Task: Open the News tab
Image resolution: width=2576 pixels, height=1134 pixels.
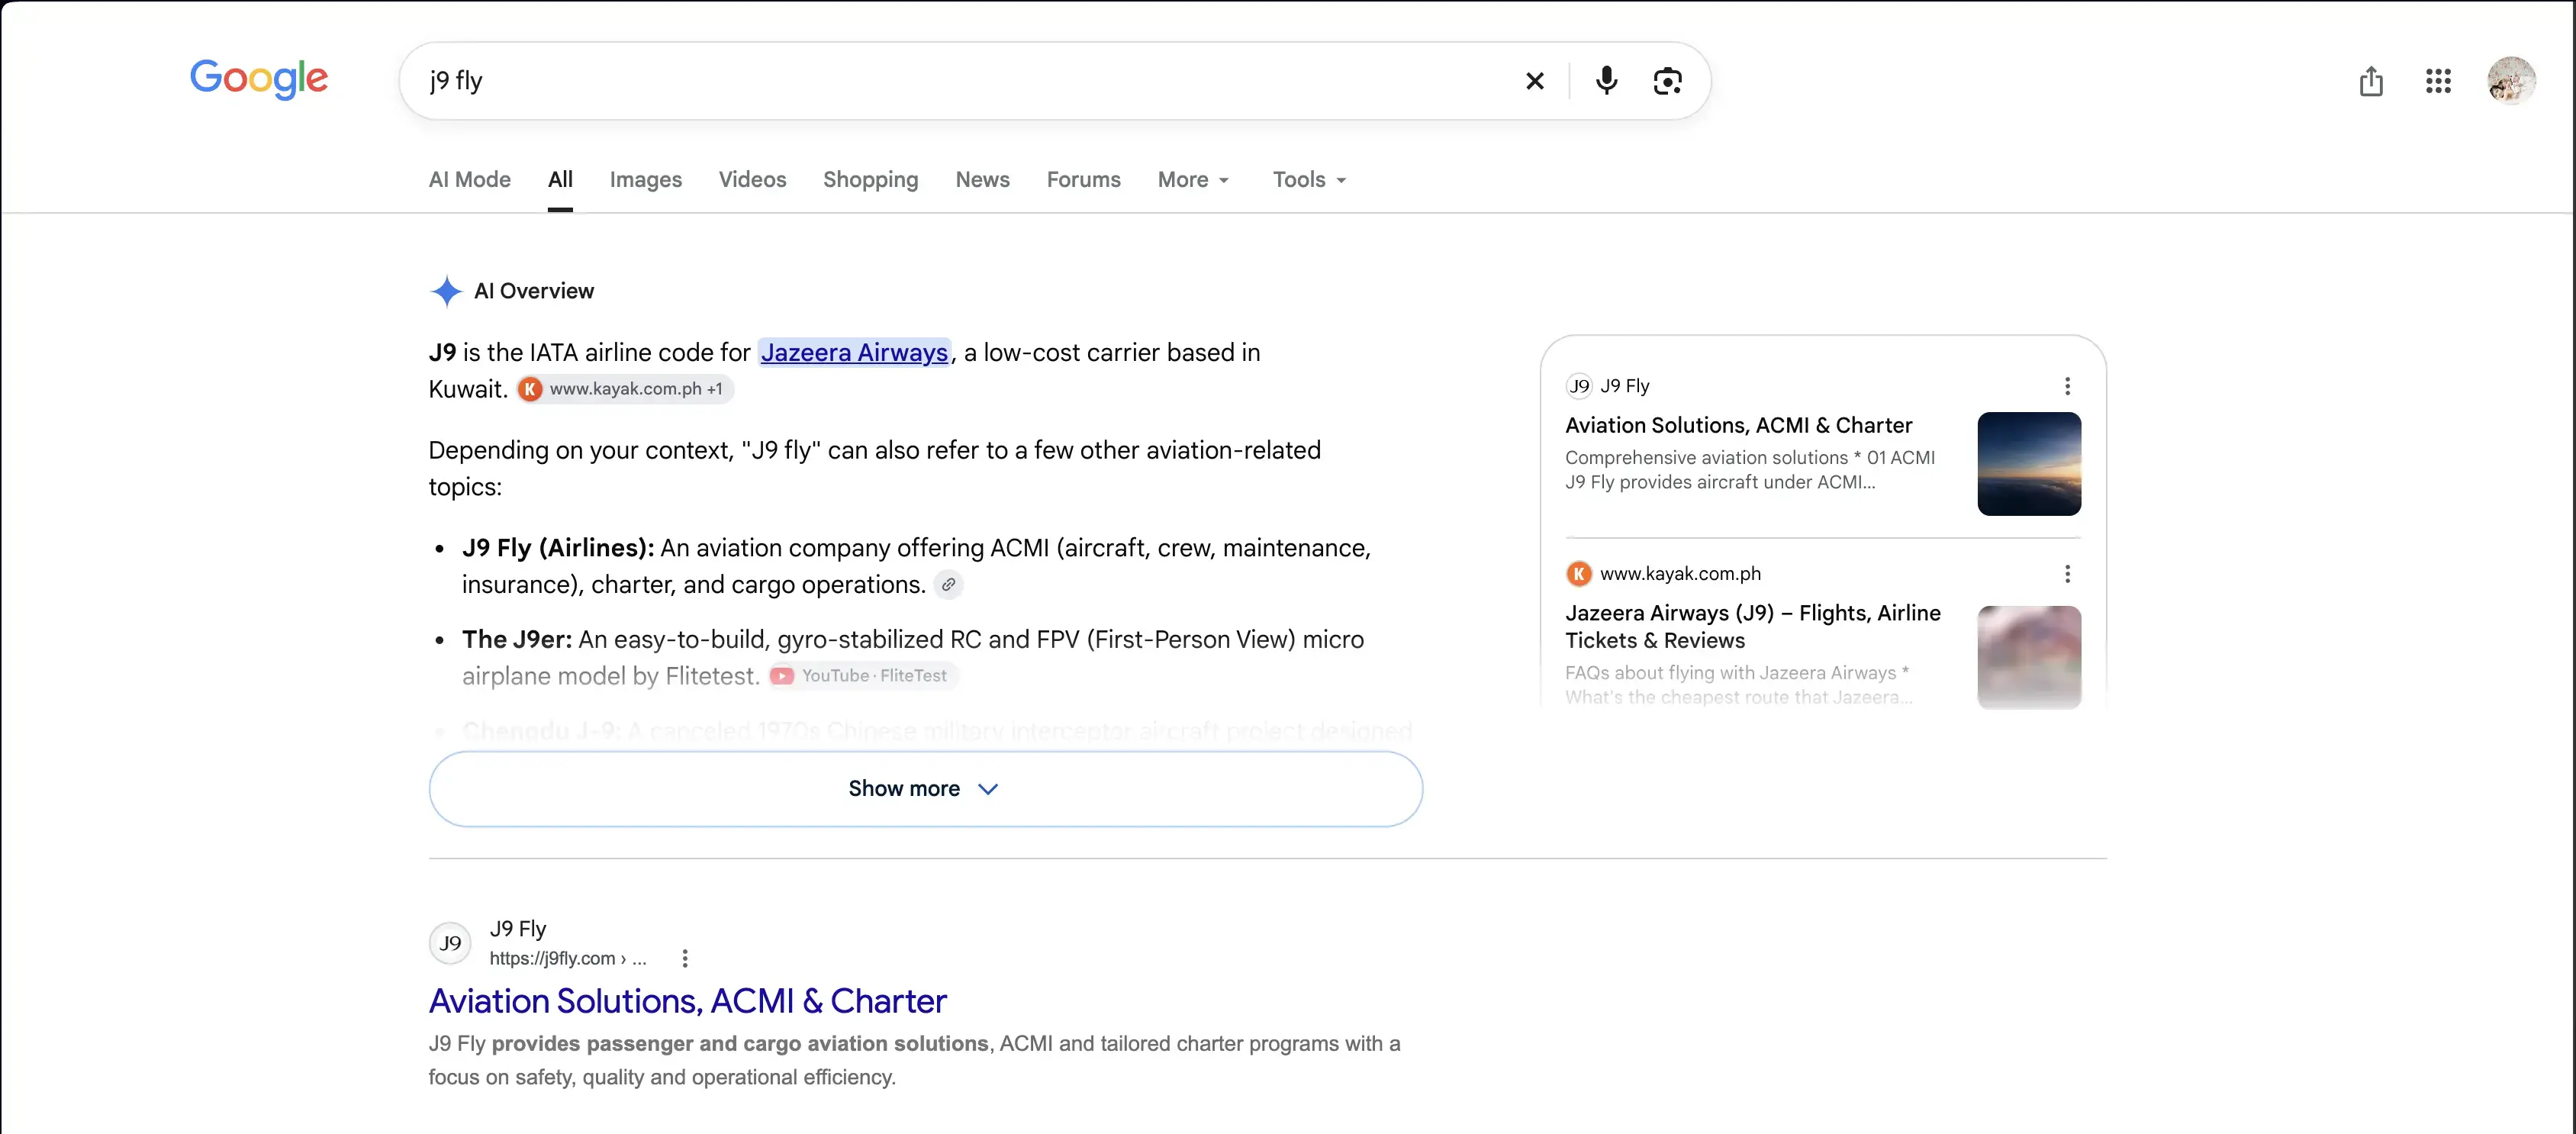Action: (982, 180)
